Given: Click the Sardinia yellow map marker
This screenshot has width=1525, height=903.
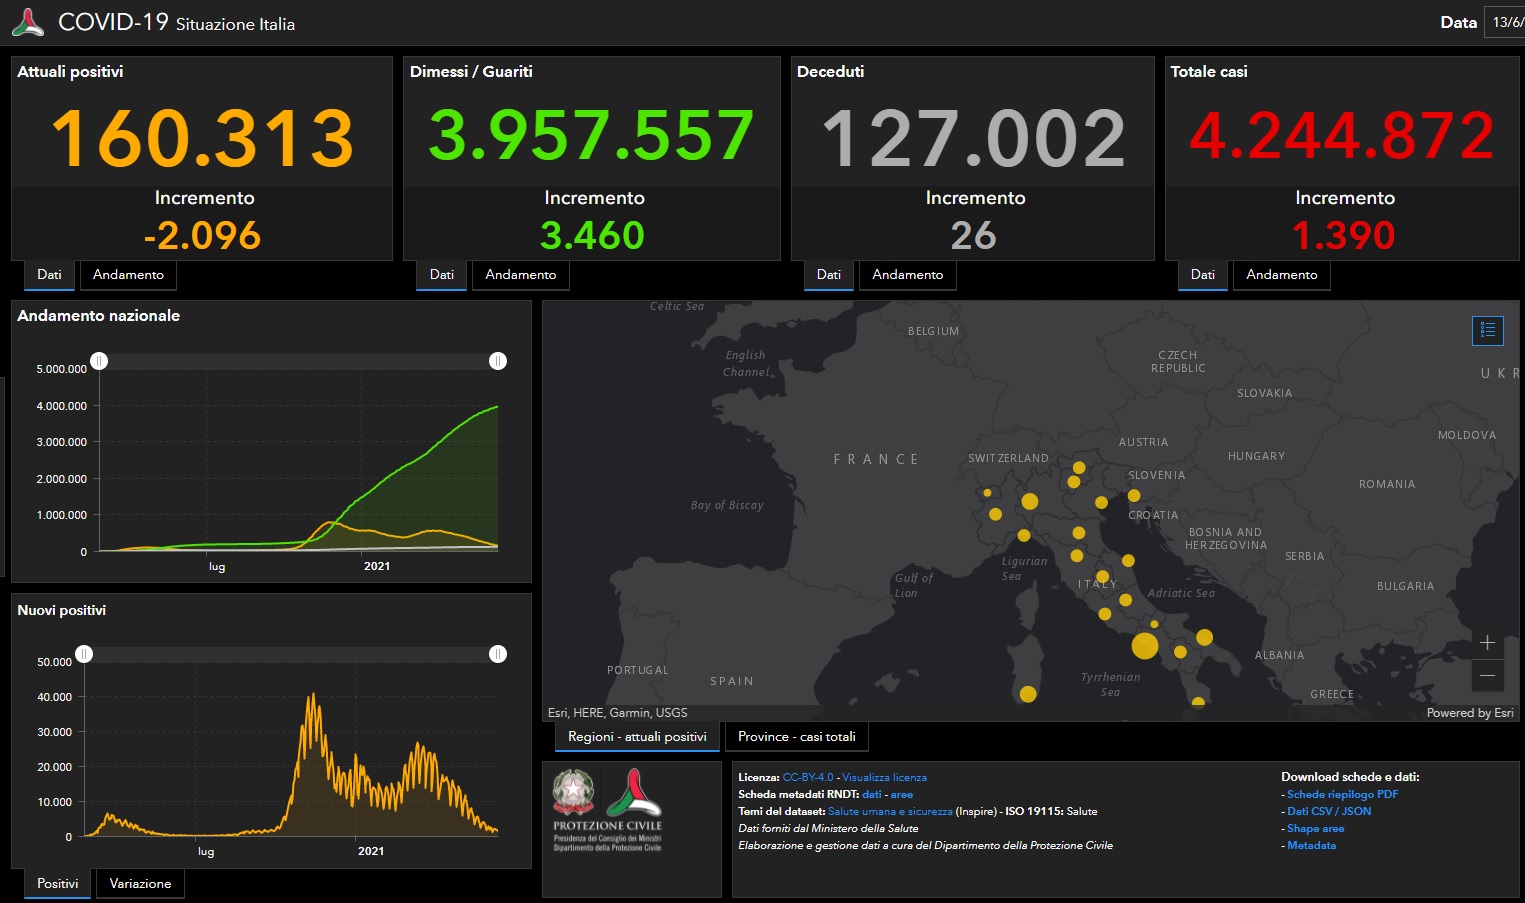Looking at the screenshot, I should pos(1028,694).
